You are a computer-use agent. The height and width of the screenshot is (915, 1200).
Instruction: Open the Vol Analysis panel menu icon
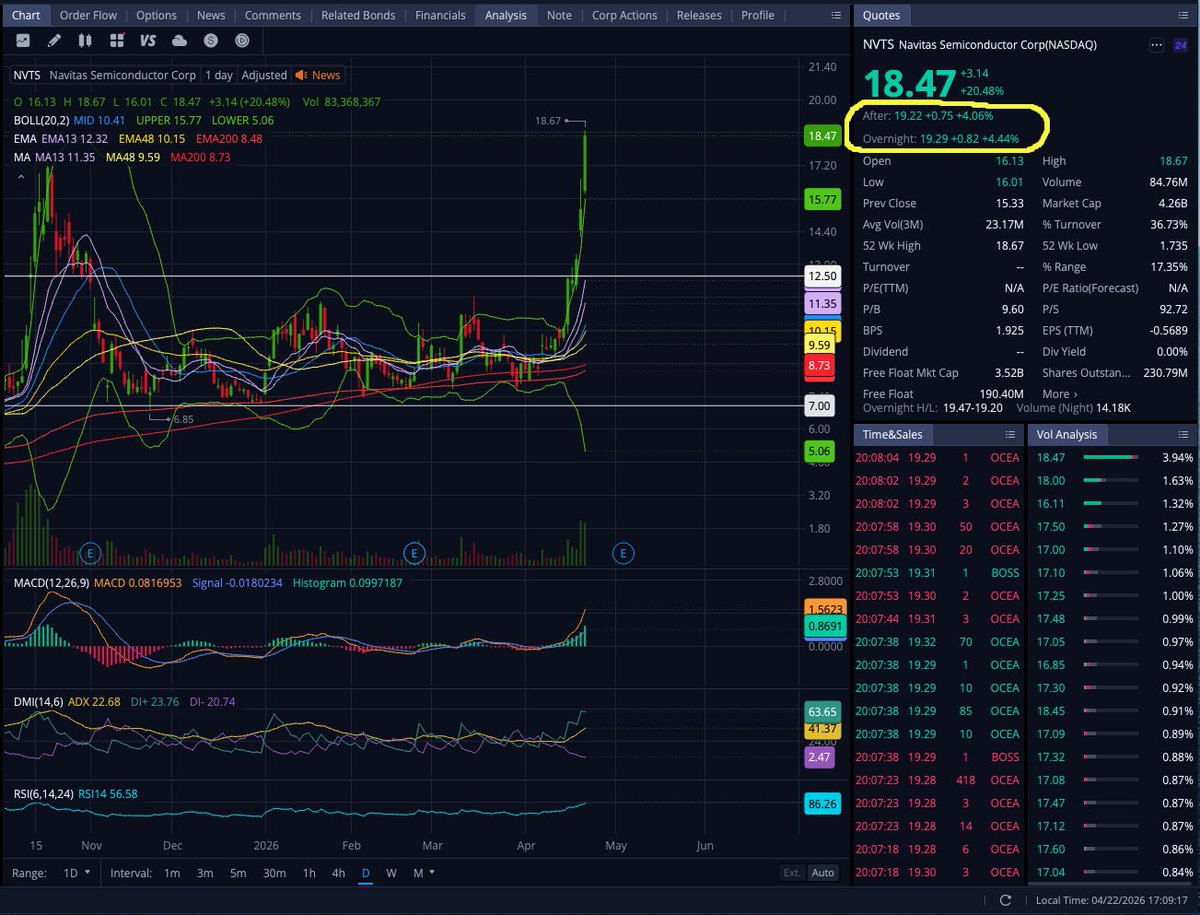click(1185, 434)
